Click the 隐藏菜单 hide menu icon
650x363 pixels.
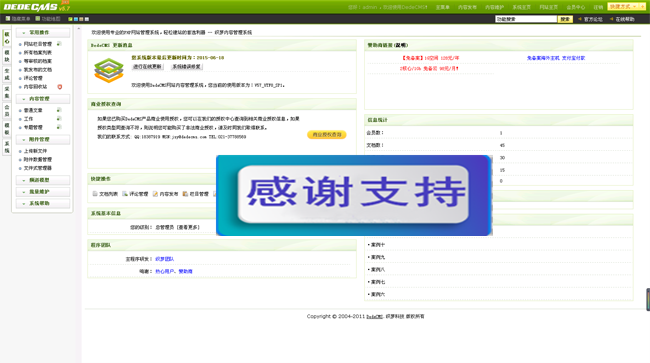(8, 19)
